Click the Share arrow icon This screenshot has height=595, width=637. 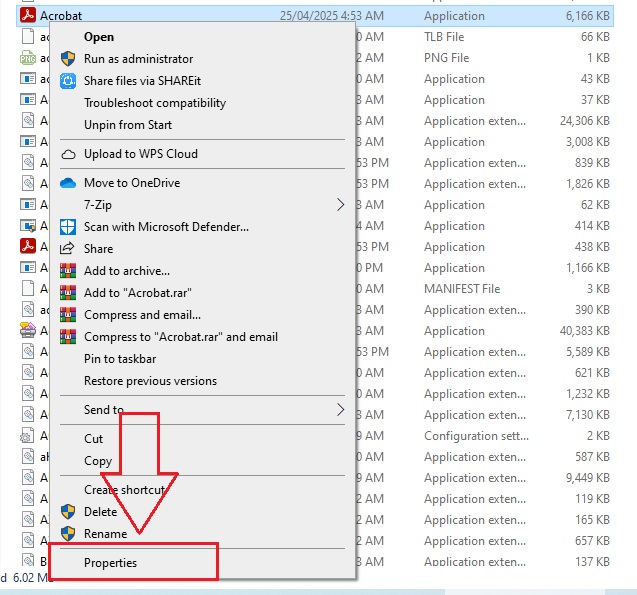[x=67, y=249]
